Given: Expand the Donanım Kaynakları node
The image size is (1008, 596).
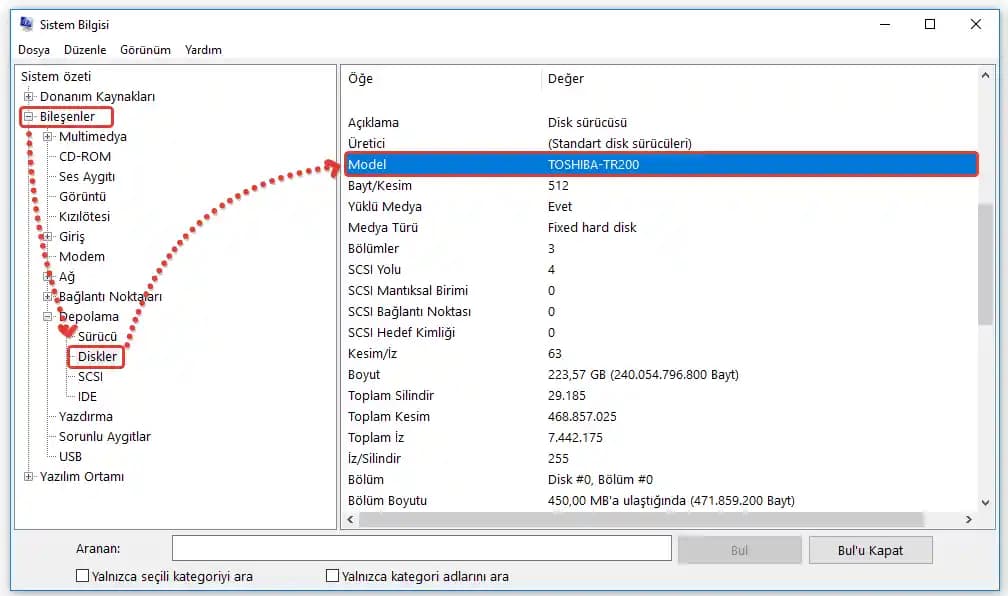Looking at the screenshot, I should coord(29,97).
